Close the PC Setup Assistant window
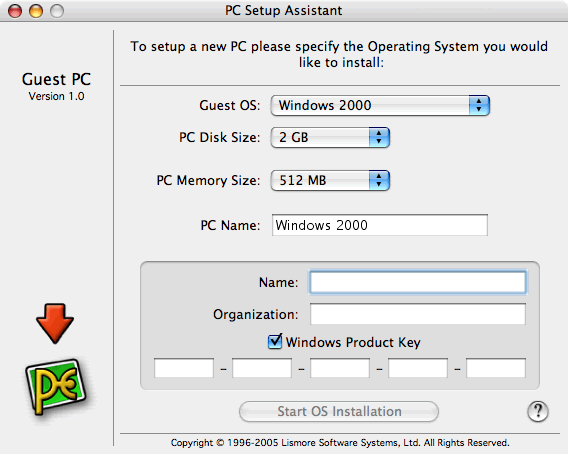568x454 pixels. point(15,11)
